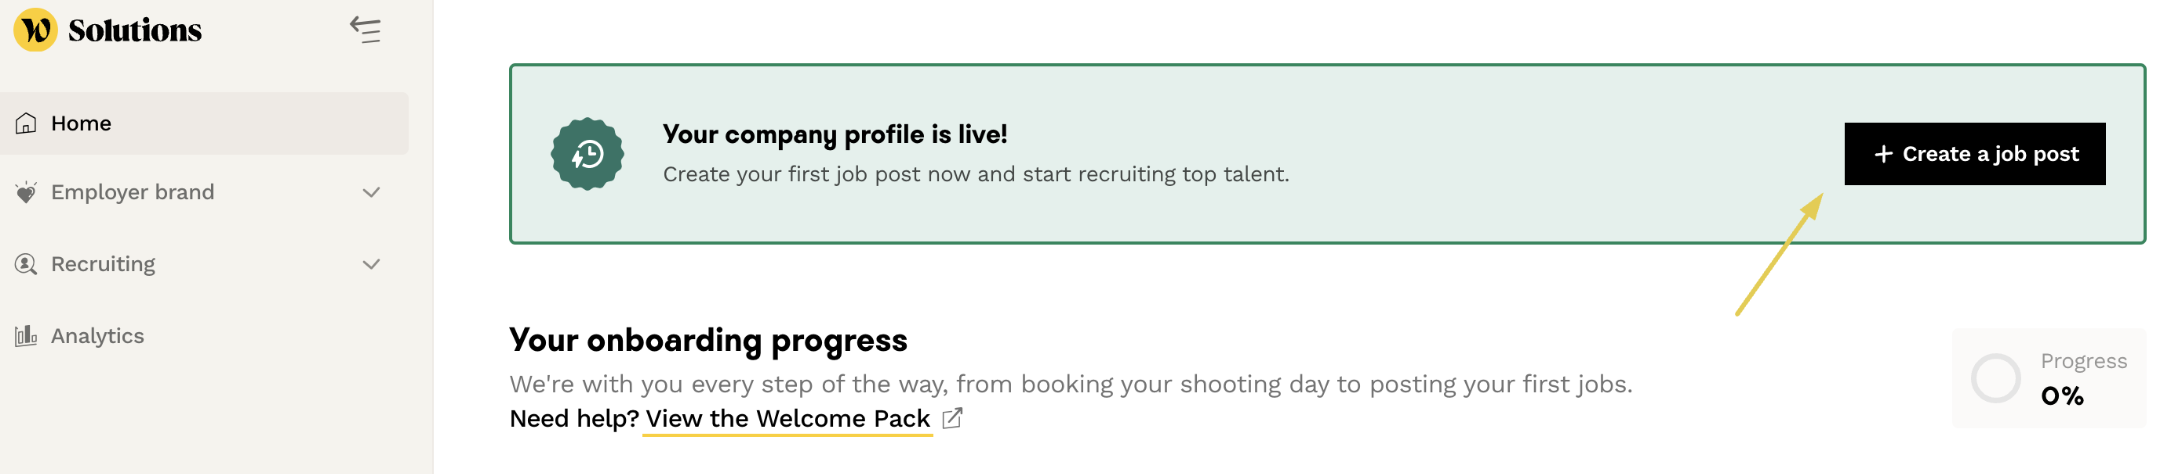Click the Create a job post button

pyautogui.click(x=1975, y=154)
